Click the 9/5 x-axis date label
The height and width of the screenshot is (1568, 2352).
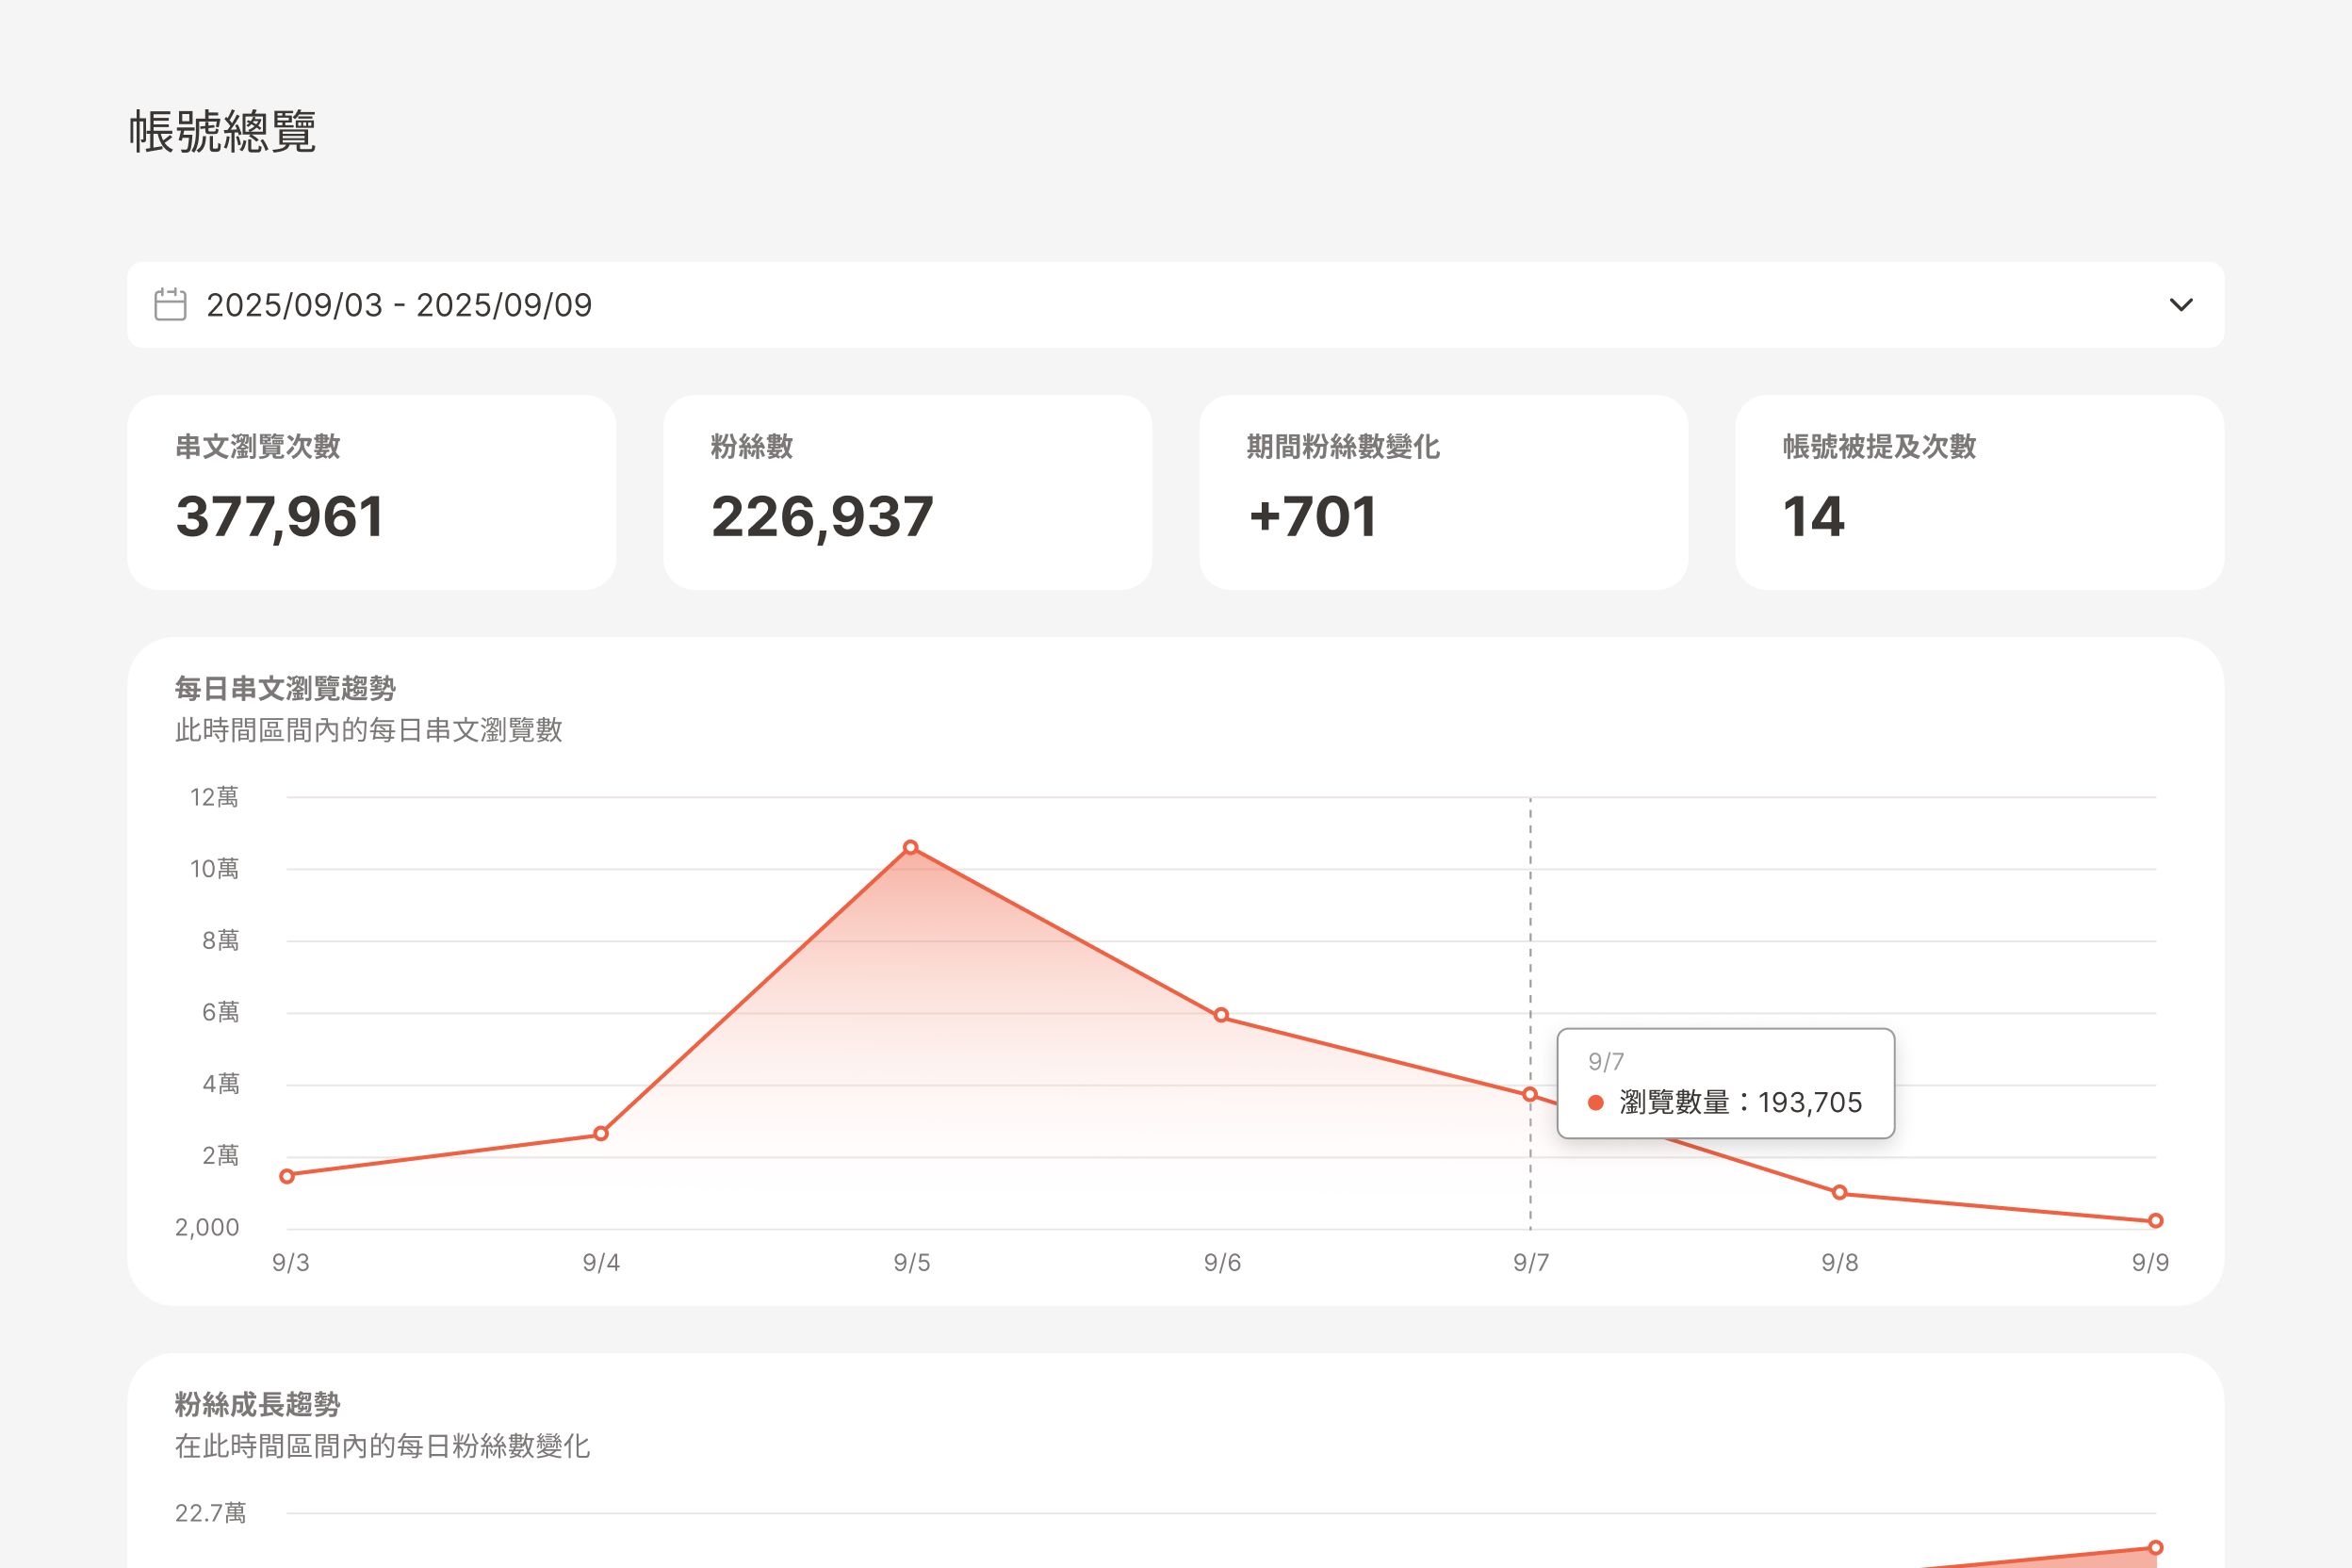pyautogui.click(x=911, y=1263)
